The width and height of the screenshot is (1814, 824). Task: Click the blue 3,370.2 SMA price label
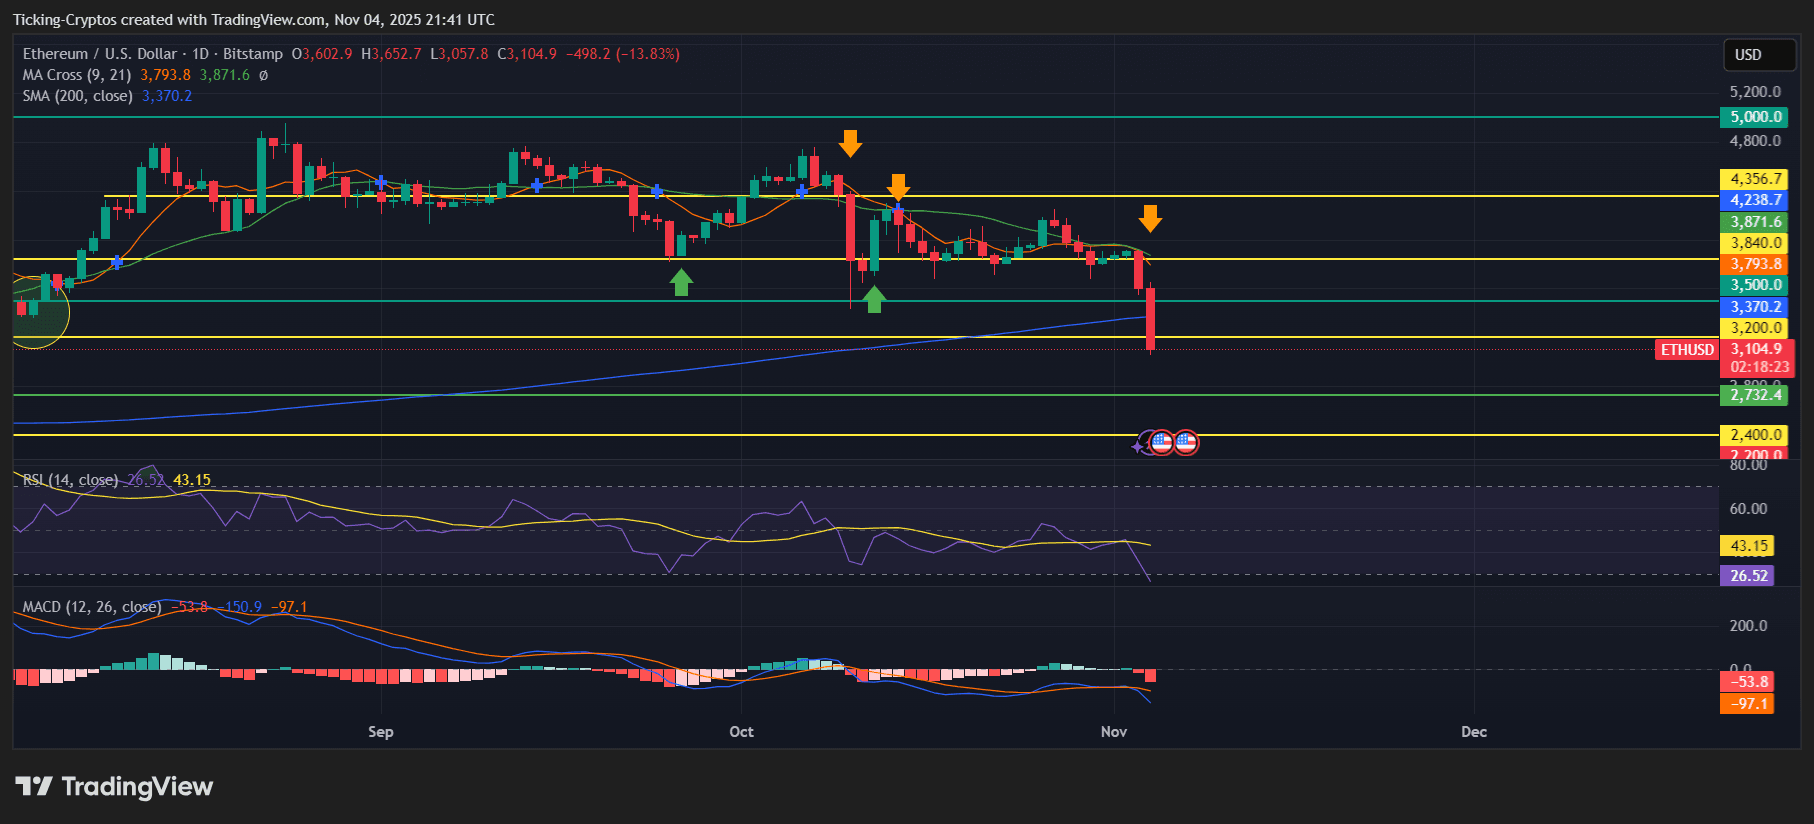pos(1755,307)
